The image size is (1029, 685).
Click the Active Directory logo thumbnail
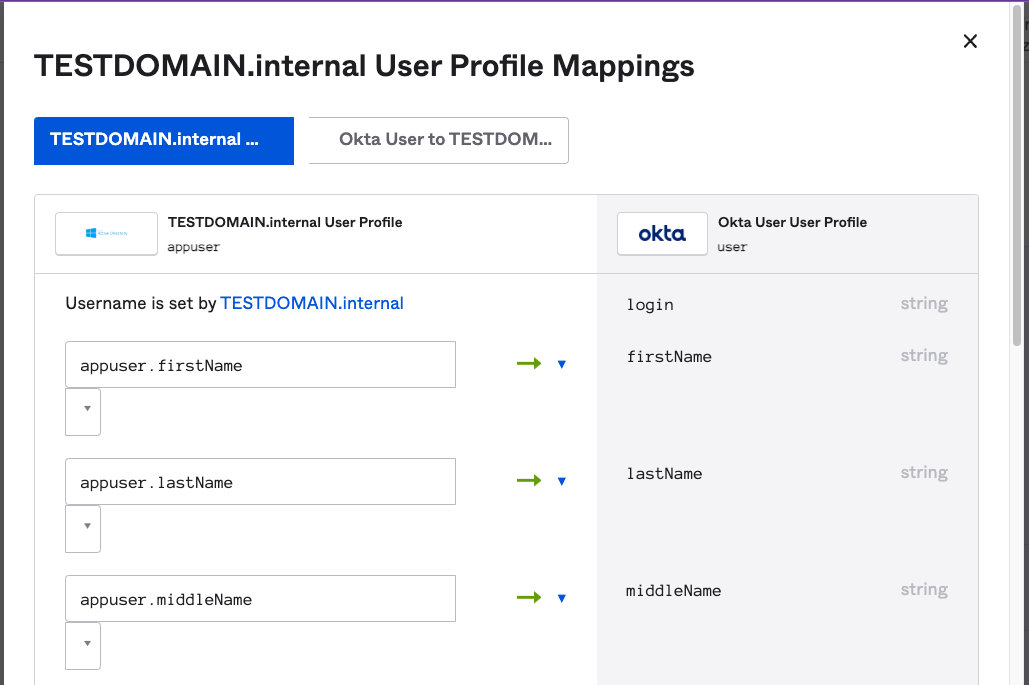106,234
